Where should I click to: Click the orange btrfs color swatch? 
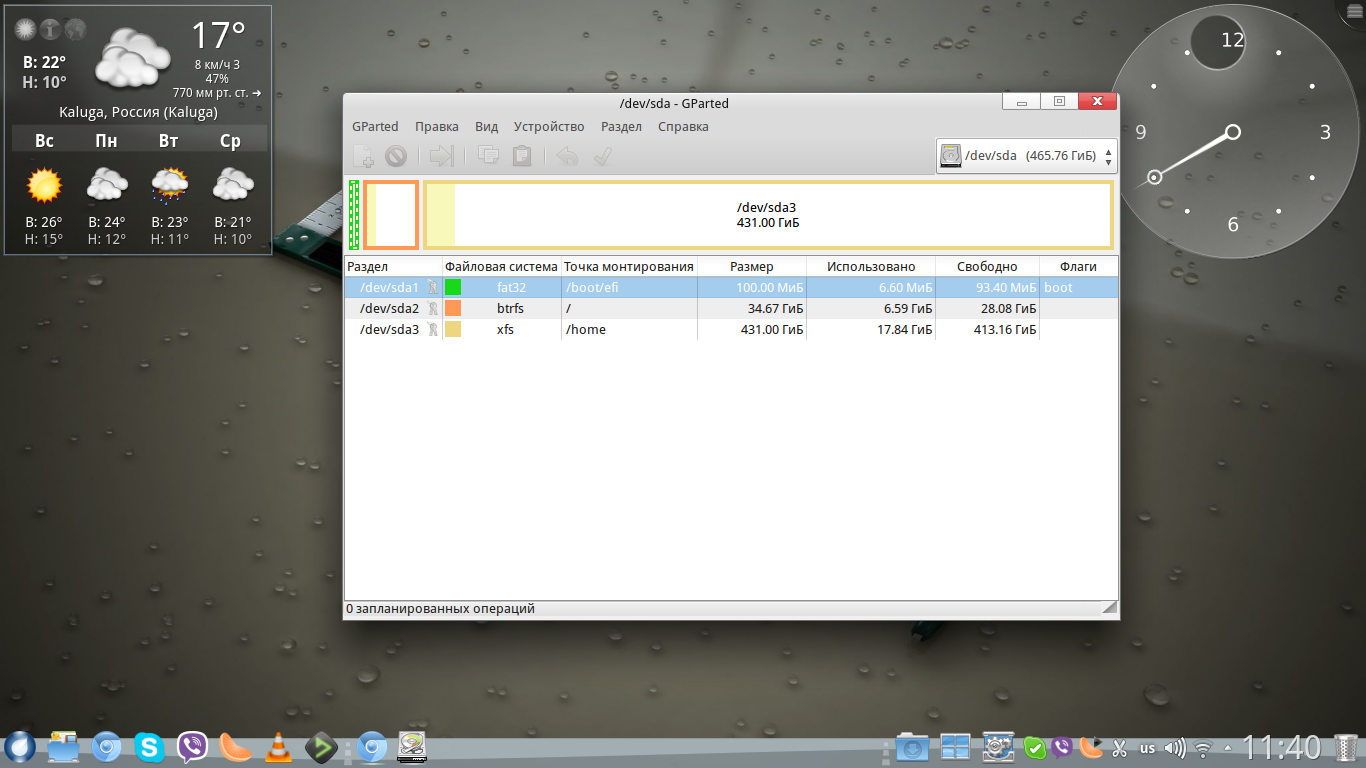tap(453, 308)
